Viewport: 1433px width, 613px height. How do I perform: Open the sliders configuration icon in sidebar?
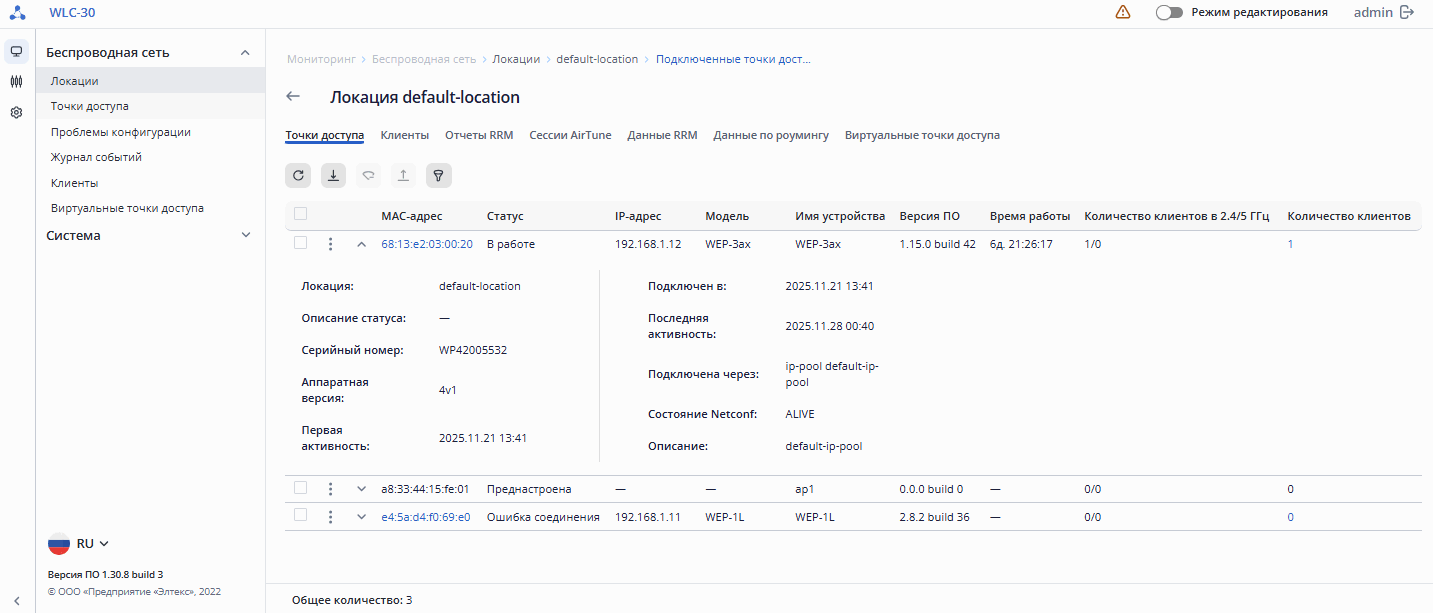tap(16, 82)
